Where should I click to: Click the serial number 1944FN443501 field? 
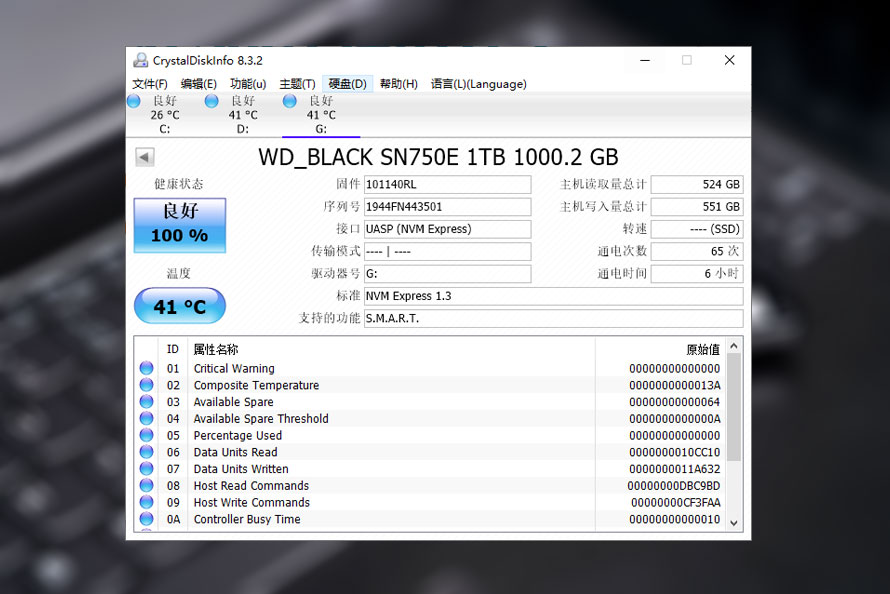point(447,206)
